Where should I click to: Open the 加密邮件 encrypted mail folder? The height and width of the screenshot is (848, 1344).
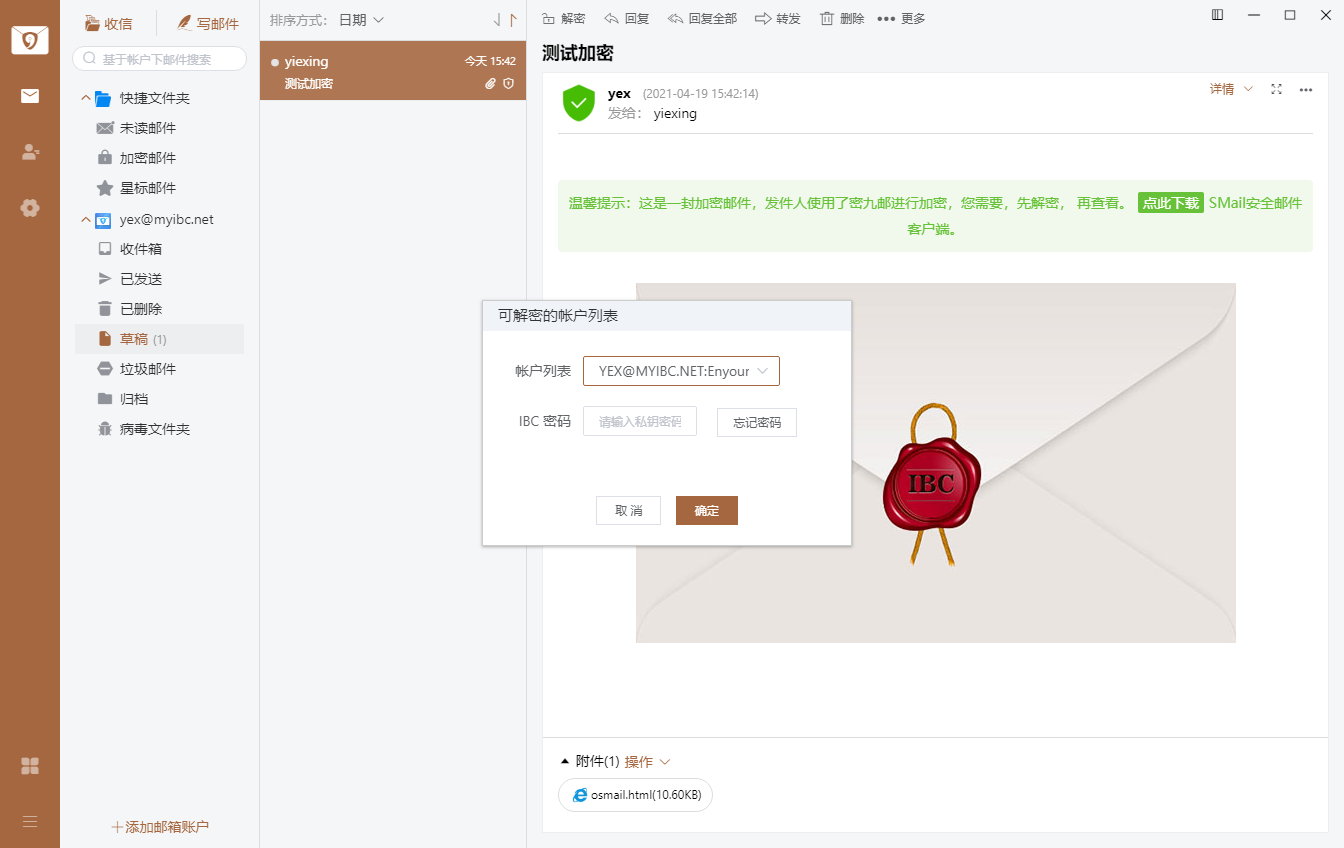pyautogui.click(x=147, y=158)
